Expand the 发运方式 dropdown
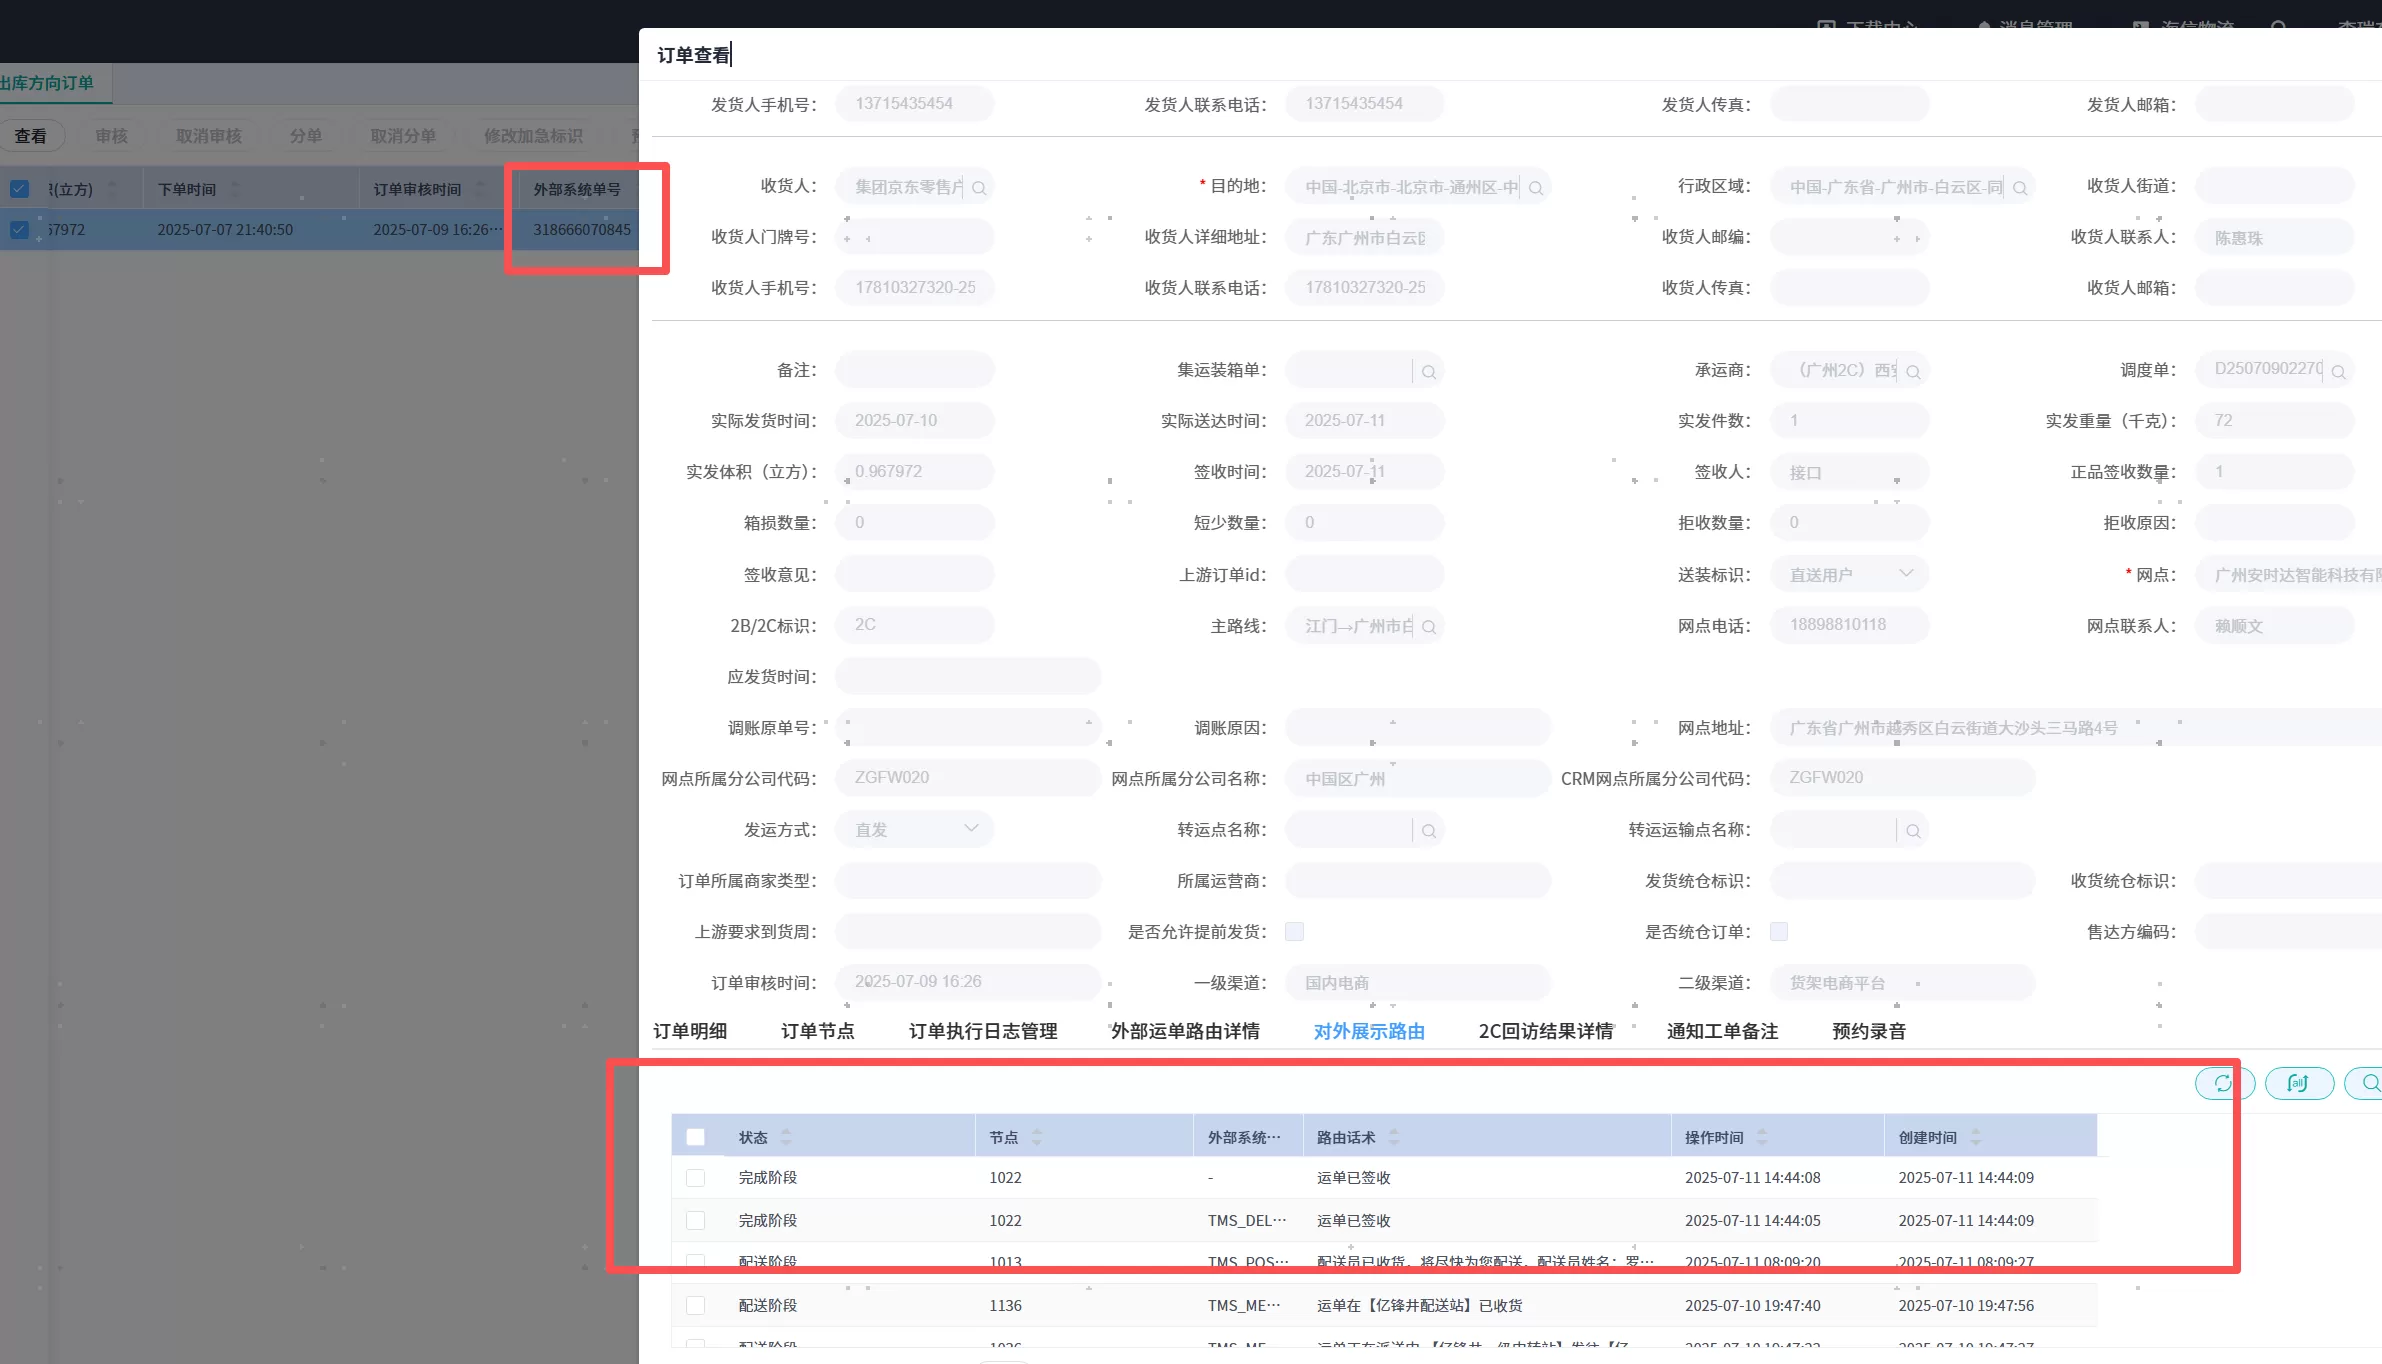 coord(914,829)
